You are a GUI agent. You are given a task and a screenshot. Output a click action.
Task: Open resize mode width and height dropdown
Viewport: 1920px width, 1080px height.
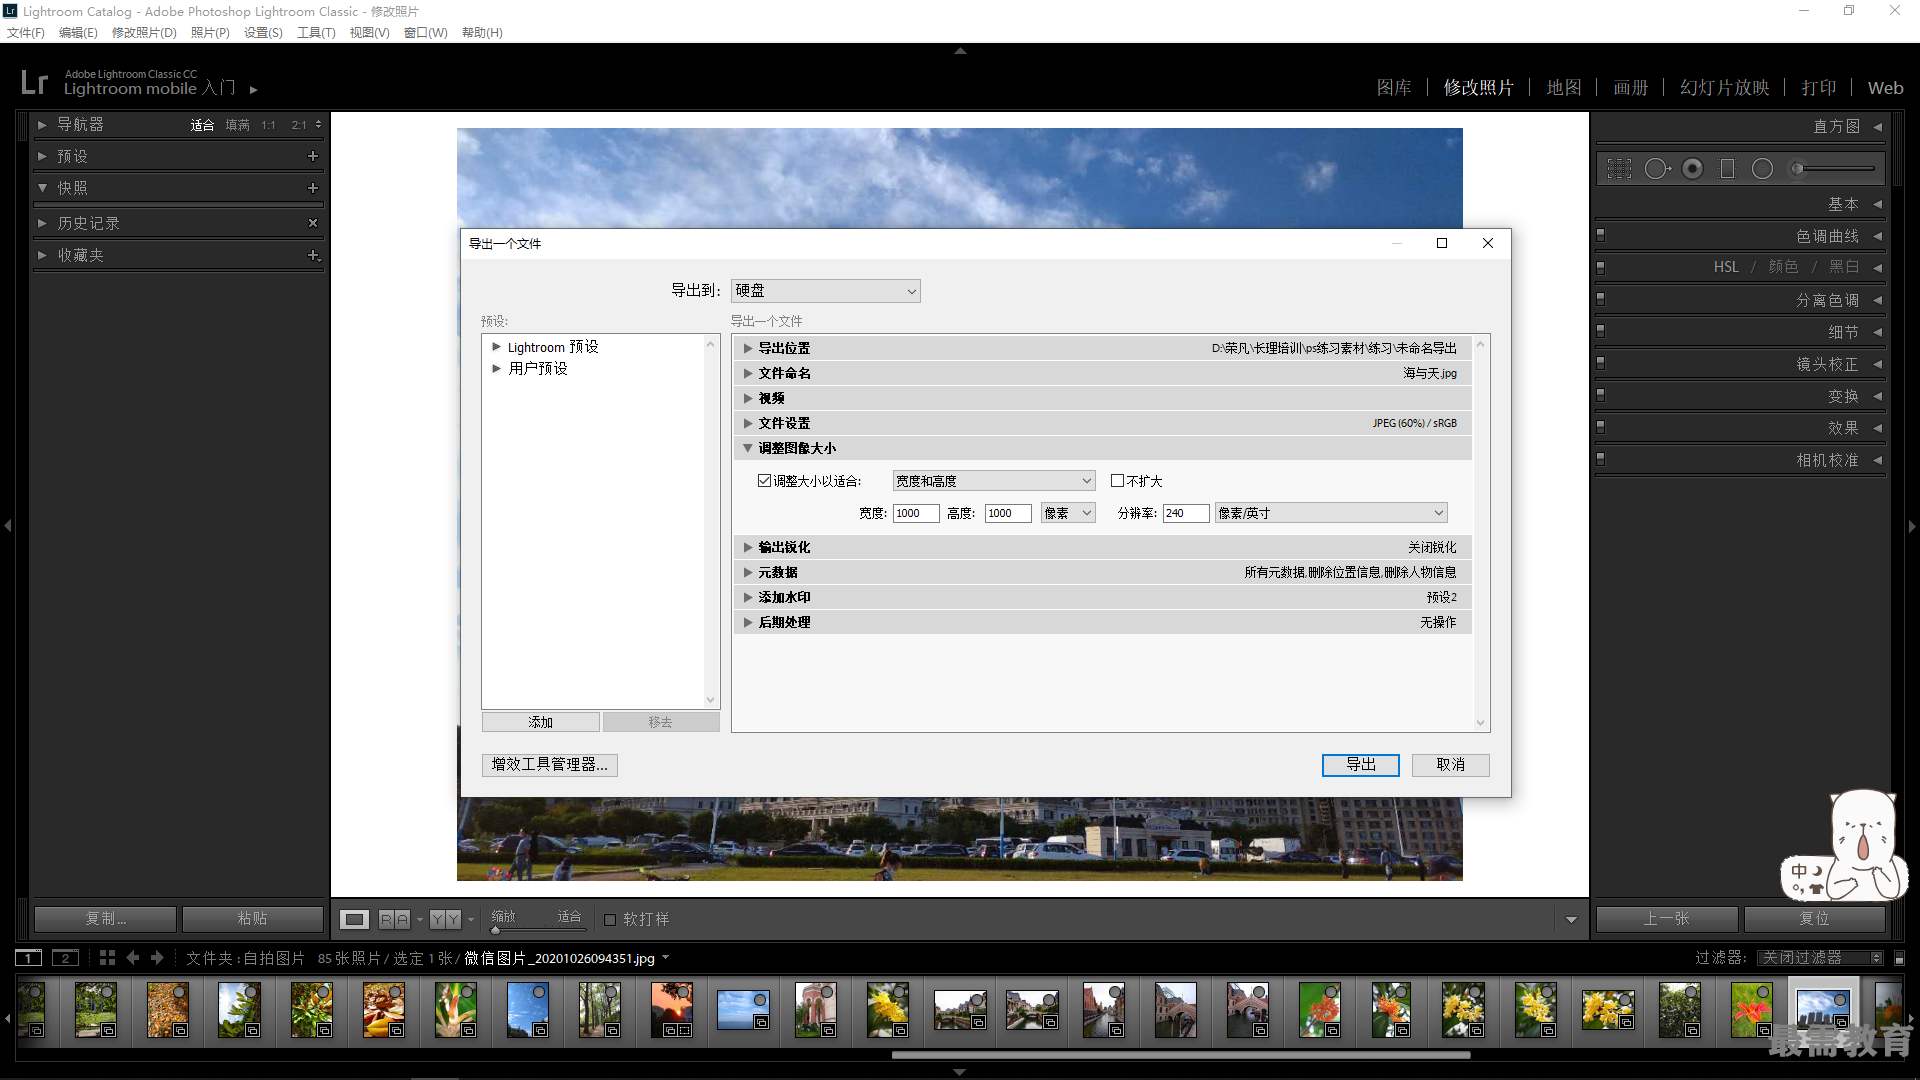(x=994, y=481)
